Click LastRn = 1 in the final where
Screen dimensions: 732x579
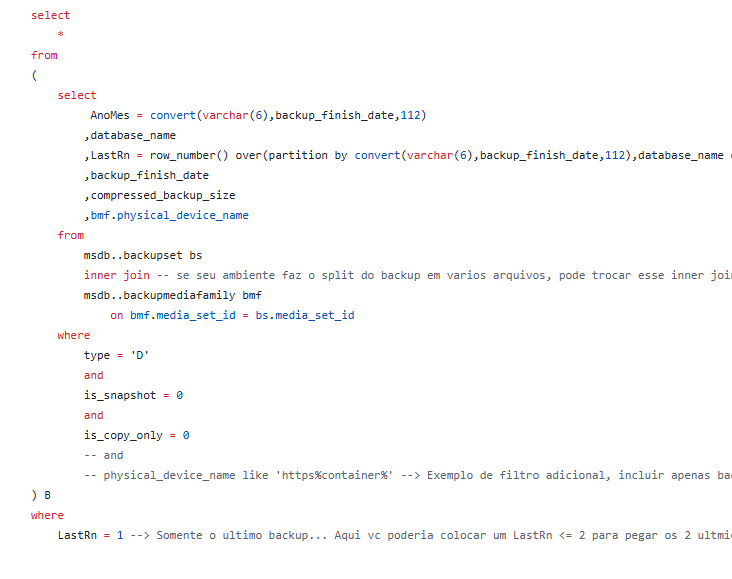[91, 536]
